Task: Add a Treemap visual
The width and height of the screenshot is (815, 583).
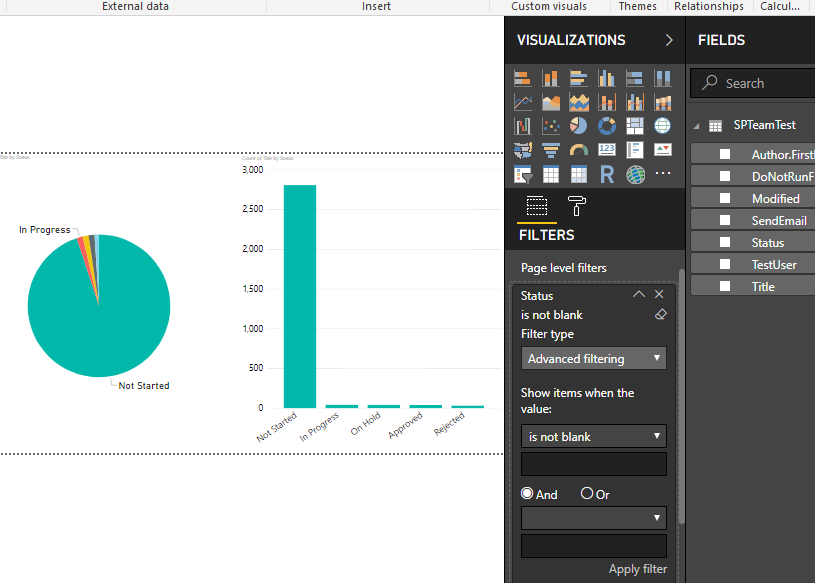Action: (x=633, y=125)
